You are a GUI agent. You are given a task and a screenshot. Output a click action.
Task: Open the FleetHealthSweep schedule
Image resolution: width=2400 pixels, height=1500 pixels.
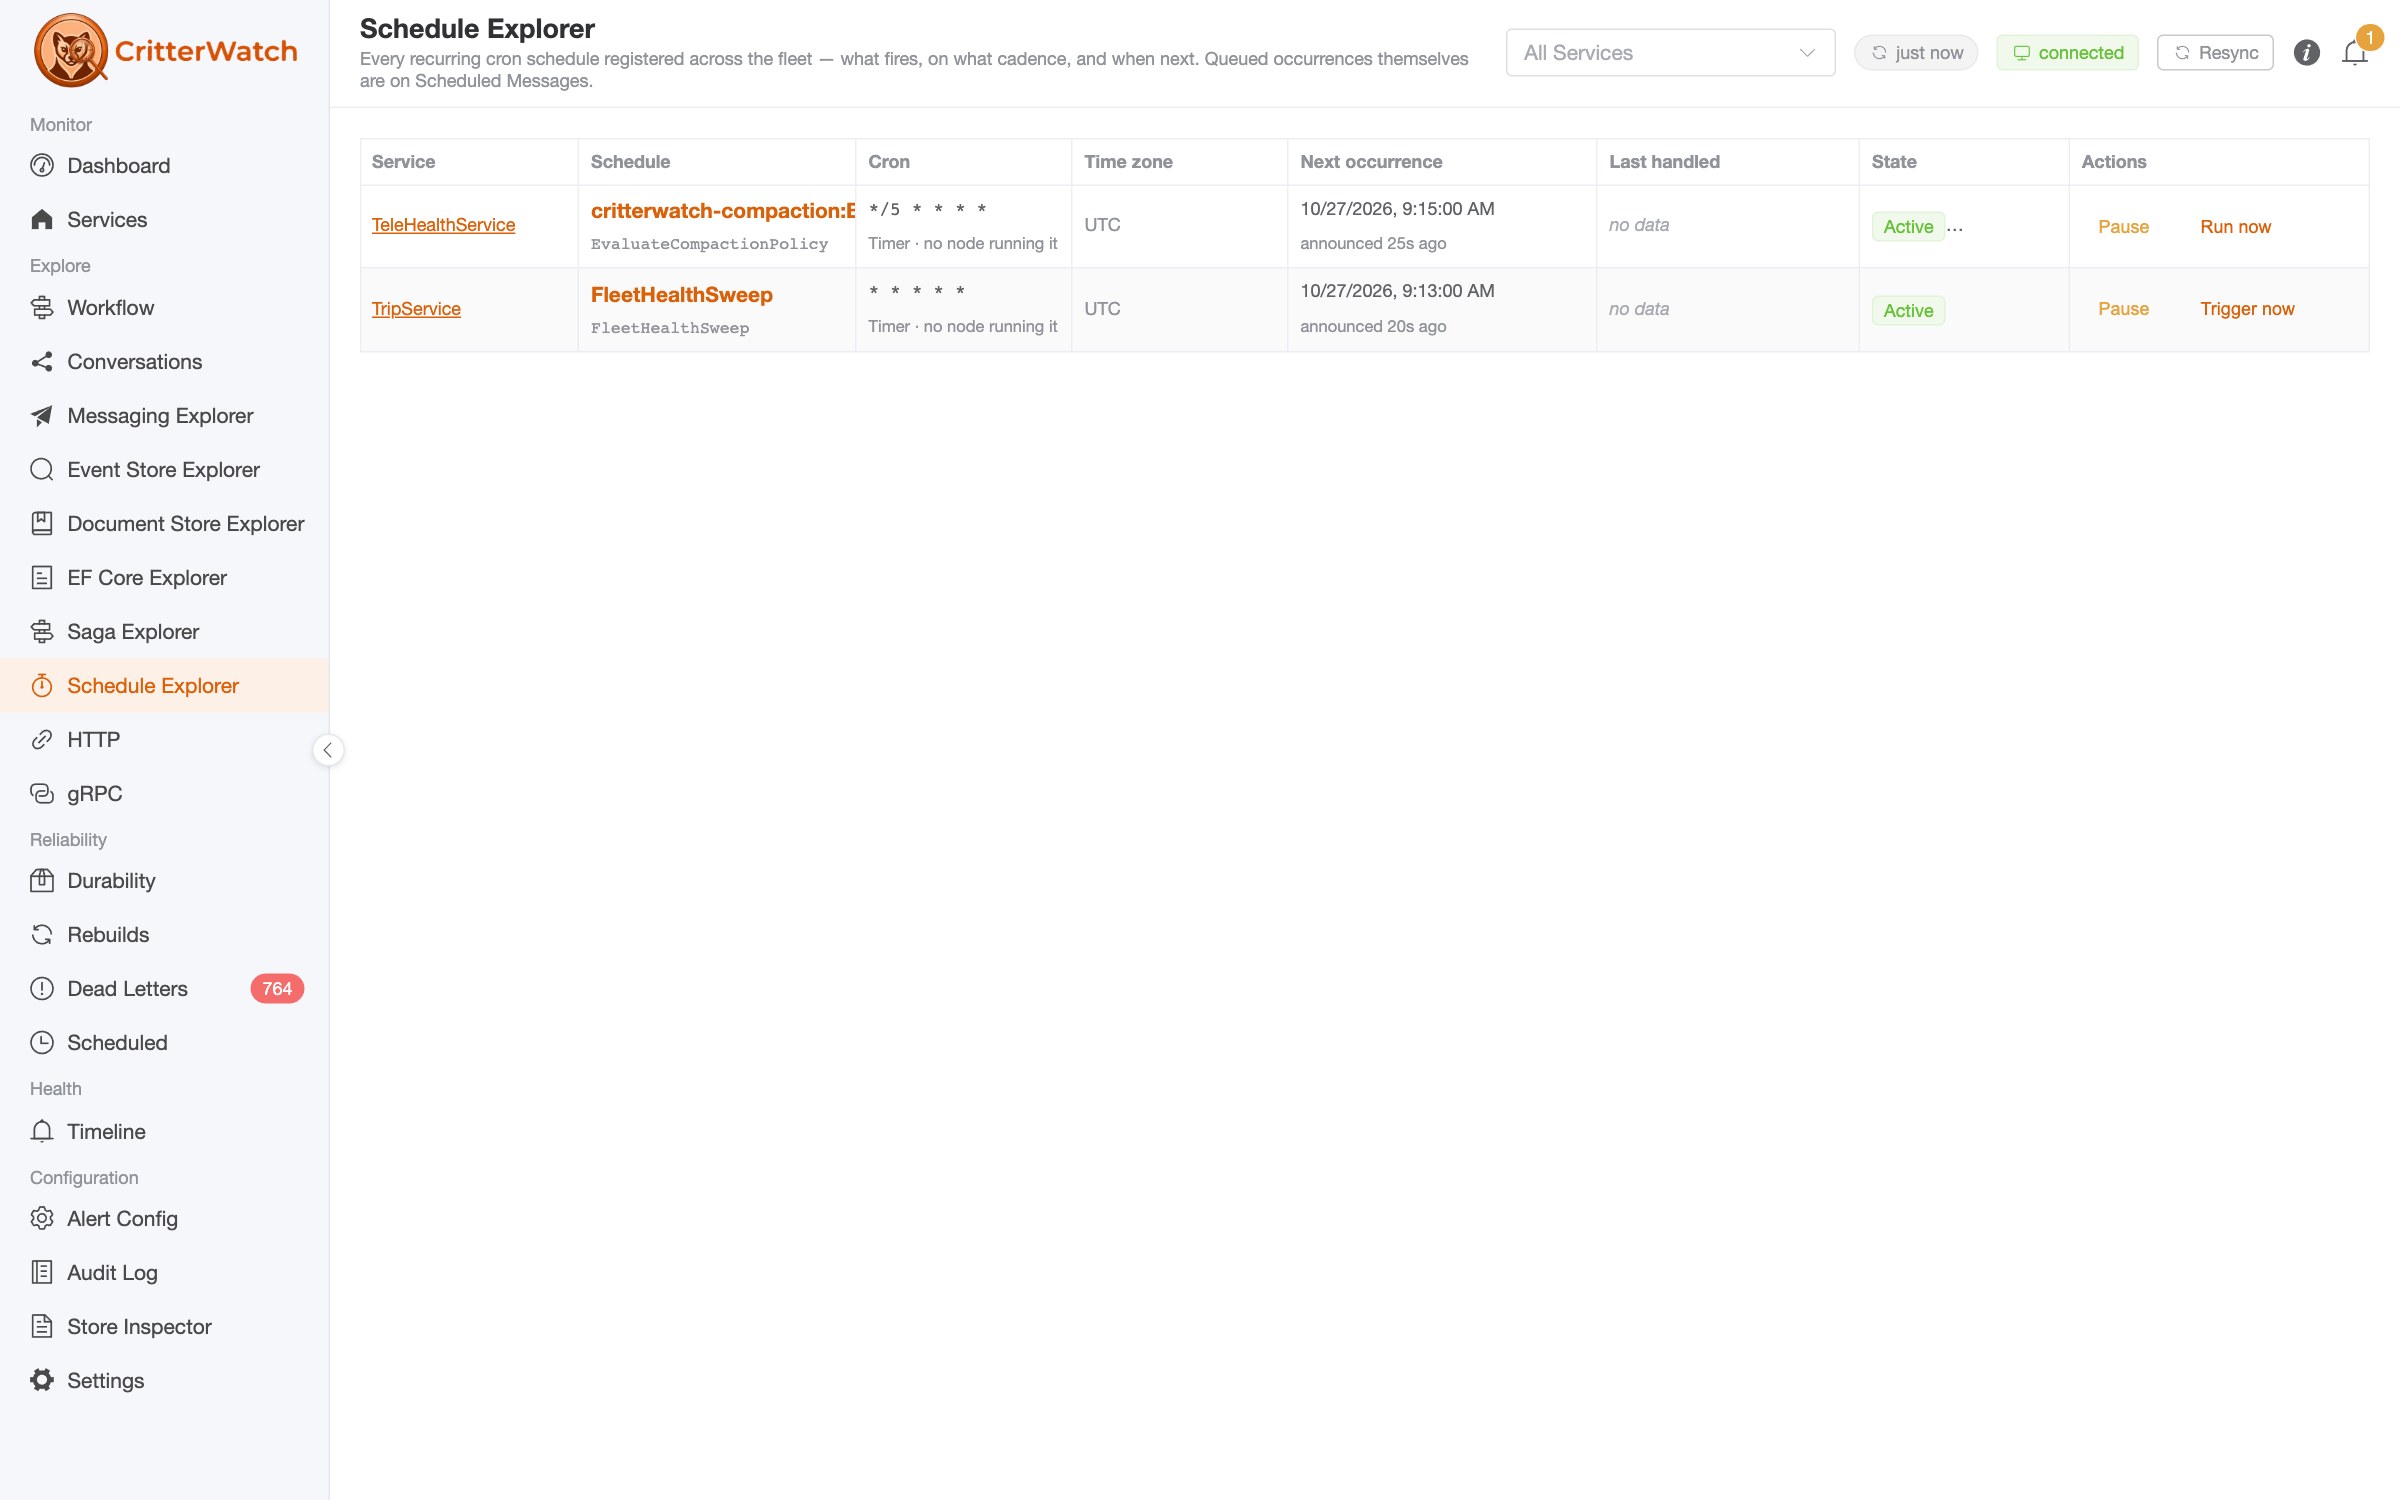pos(682,295)
